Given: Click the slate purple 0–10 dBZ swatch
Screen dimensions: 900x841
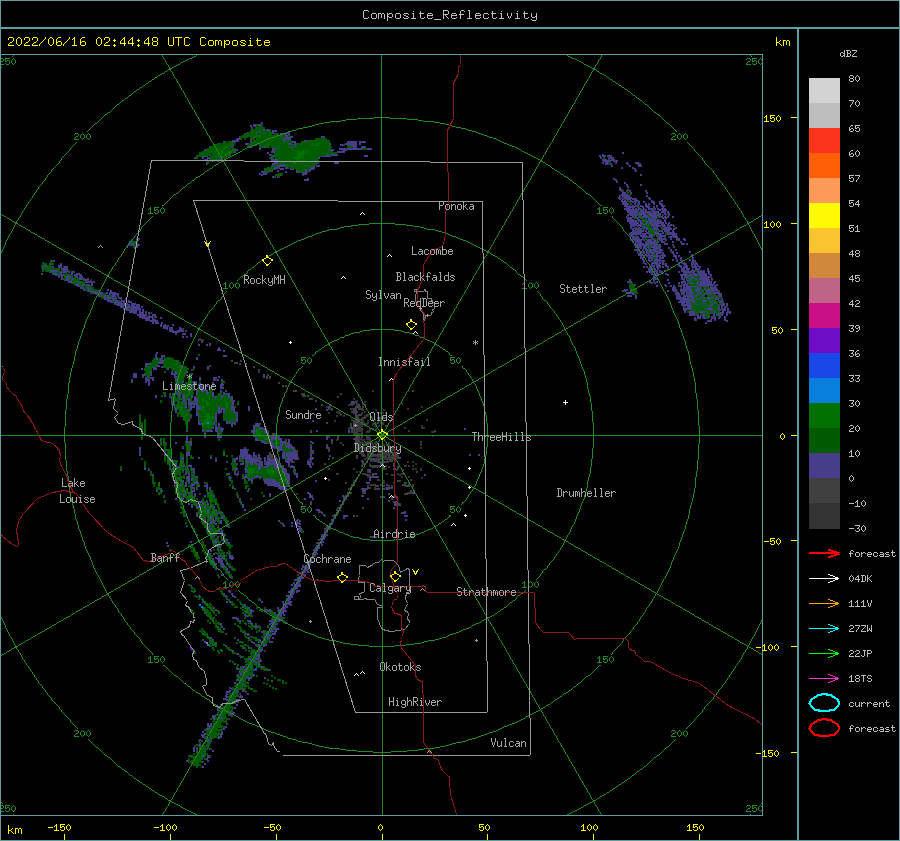Looking at the screenshot, I should point(824,466).
